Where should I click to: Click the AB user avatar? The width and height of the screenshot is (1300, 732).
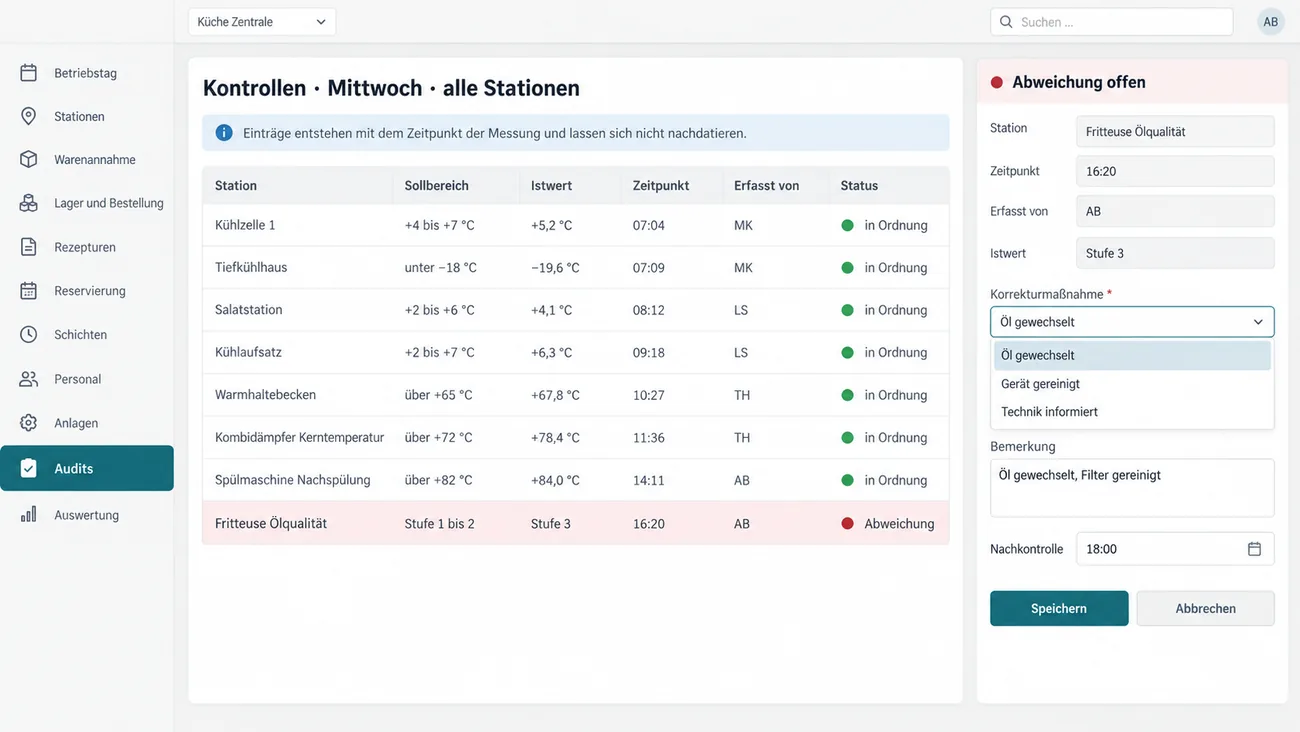[x=1270, y=22]
